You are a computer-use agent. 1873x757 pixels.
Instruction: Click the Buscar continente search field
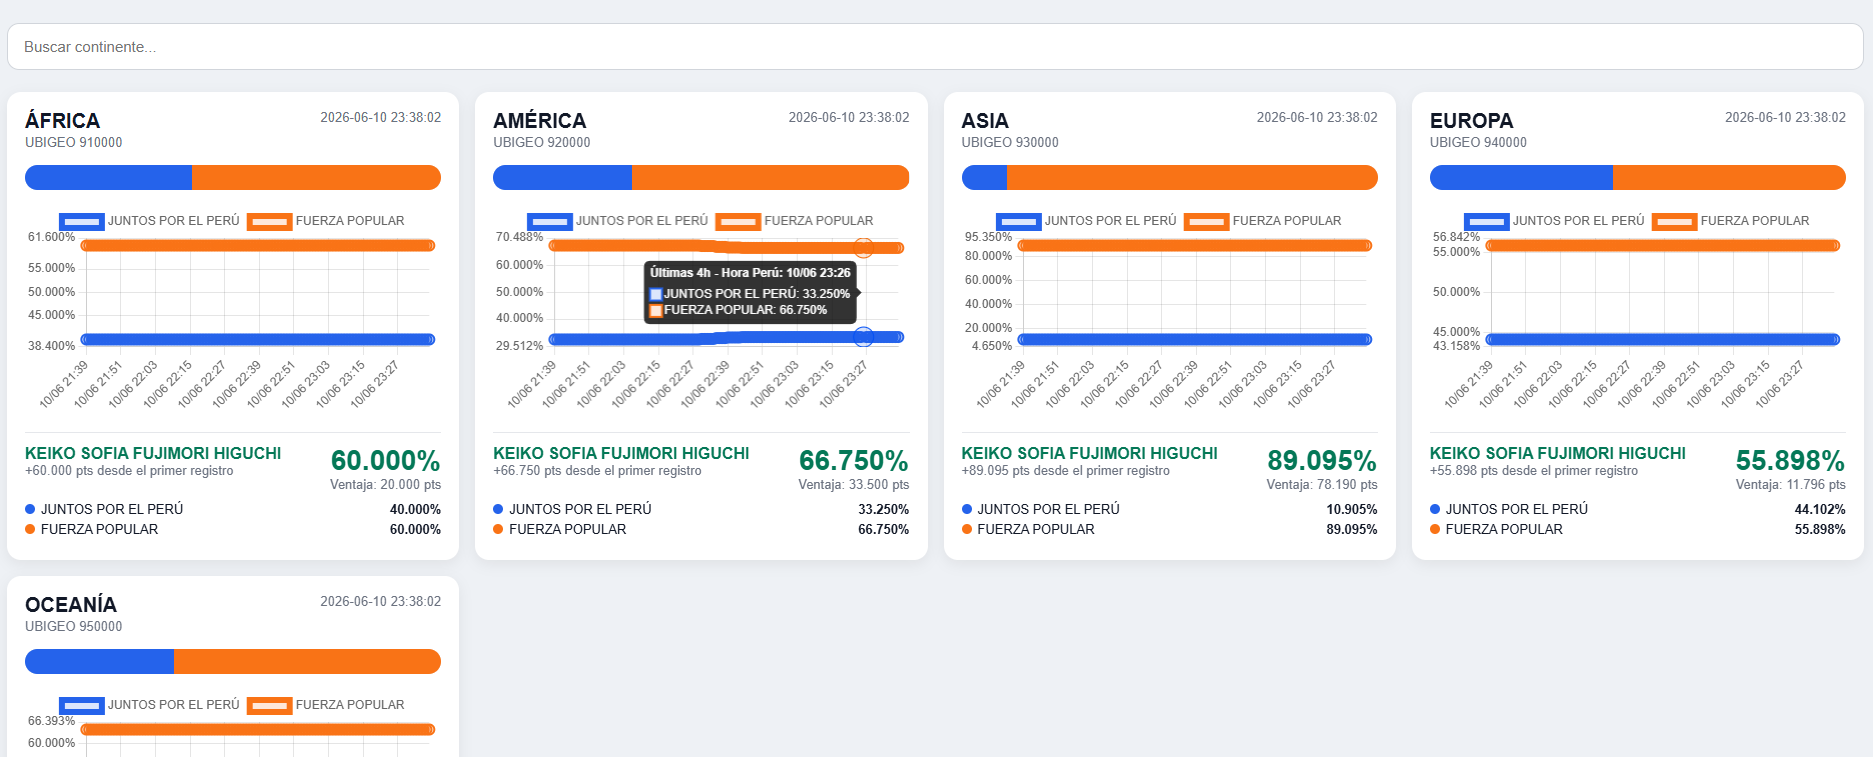click(x=935, y=47)
